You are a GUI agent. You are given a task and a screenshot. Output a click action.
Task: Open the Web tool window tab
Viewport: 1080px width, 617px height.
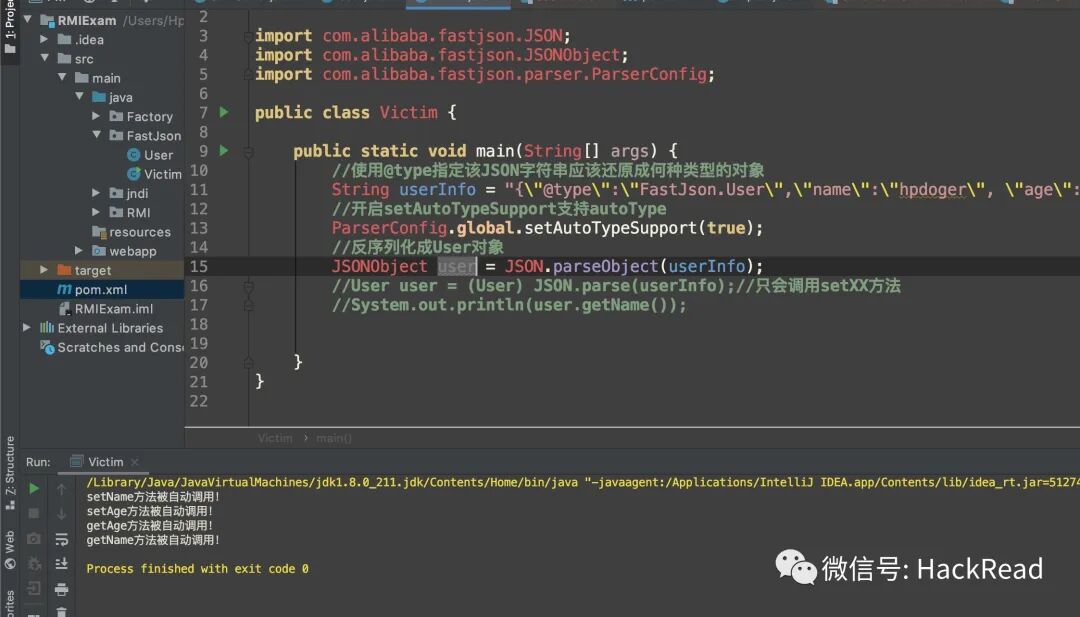click(10, 550)
